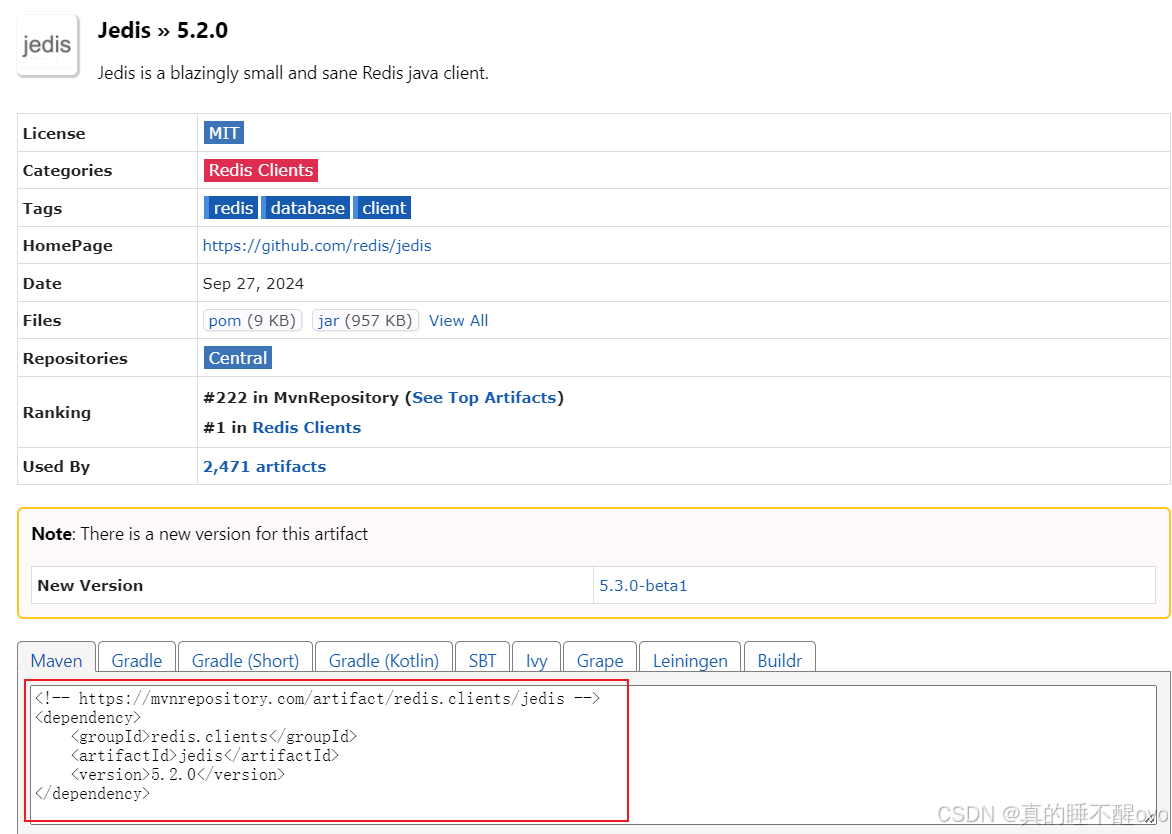Screen dimensions: 1172x834
Task: Click the HomePage row label
Action: click(67, 245)
